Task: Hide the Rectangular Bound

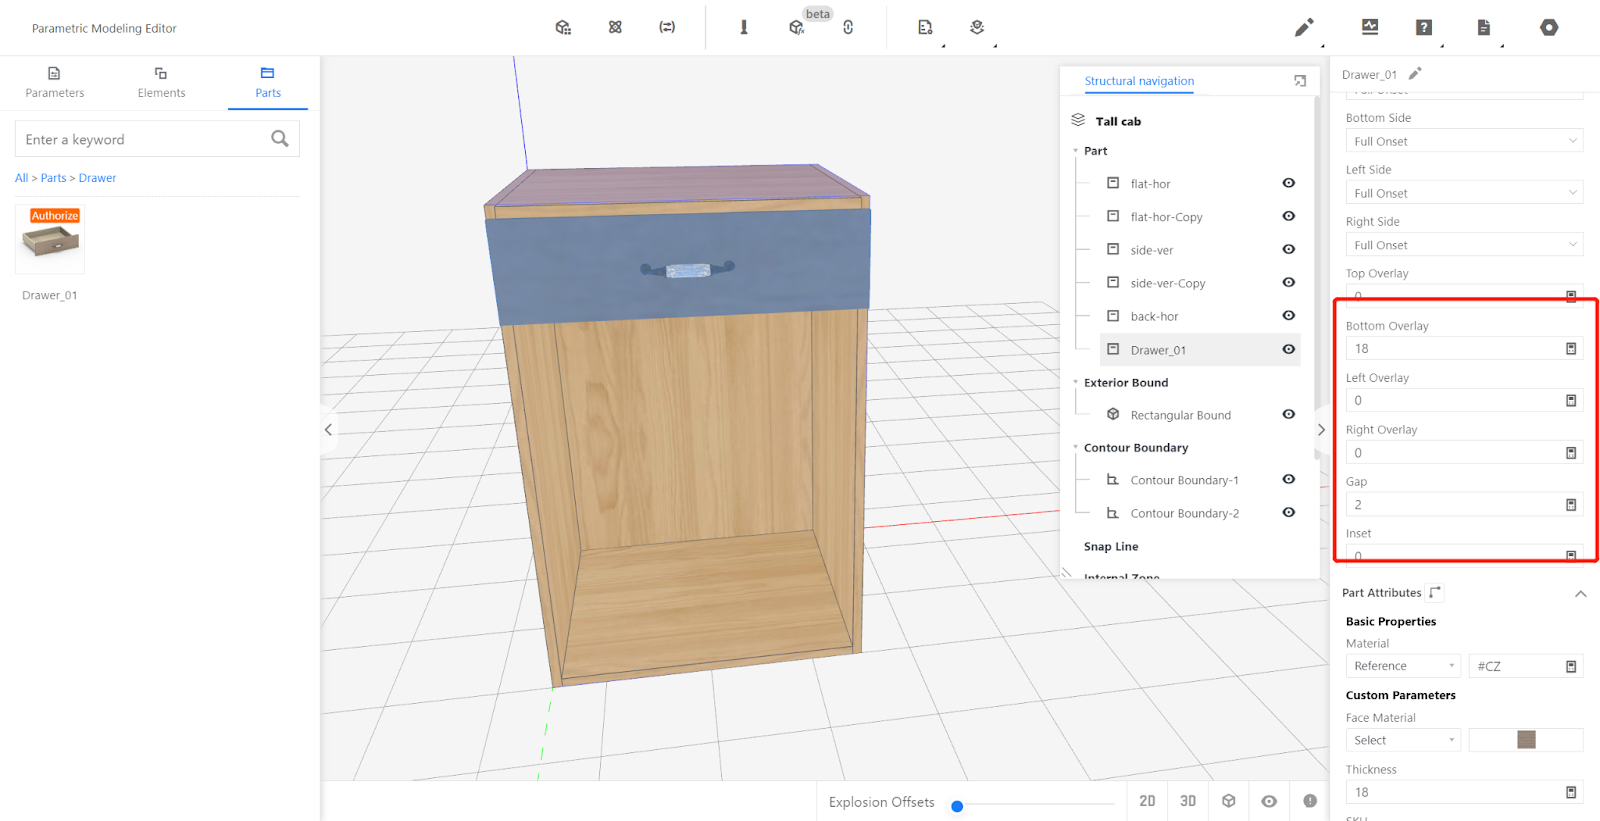Action: point(1289,415)
